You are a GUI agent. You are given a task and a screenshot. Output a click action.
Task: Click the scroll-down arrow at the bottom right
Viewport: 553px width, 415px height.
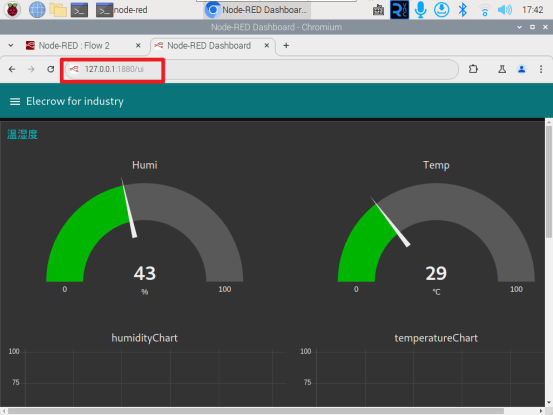pos(549,403)
